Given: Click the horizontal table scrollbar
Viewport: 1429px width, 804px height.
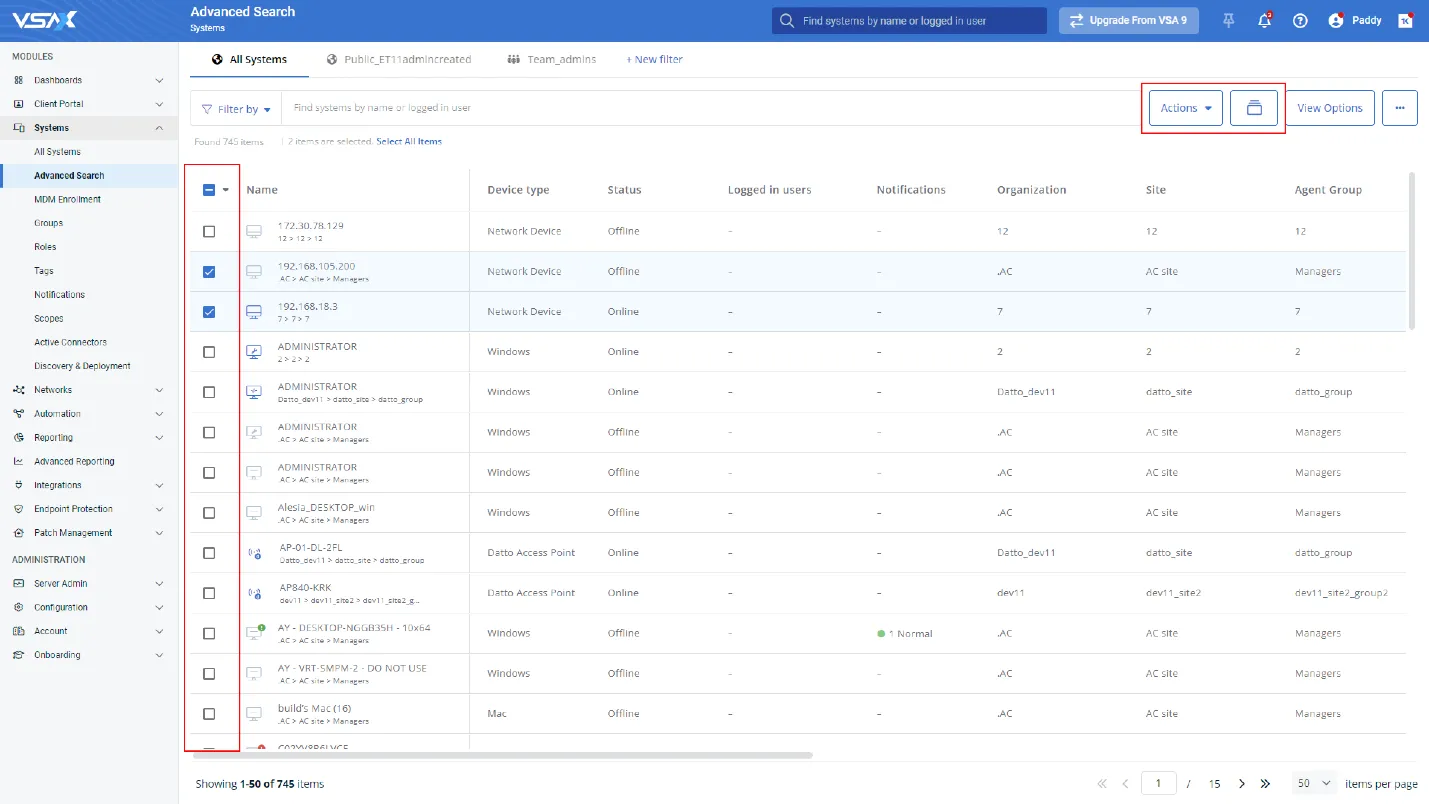Looking at the screenshot, I should tap(500, 755).
